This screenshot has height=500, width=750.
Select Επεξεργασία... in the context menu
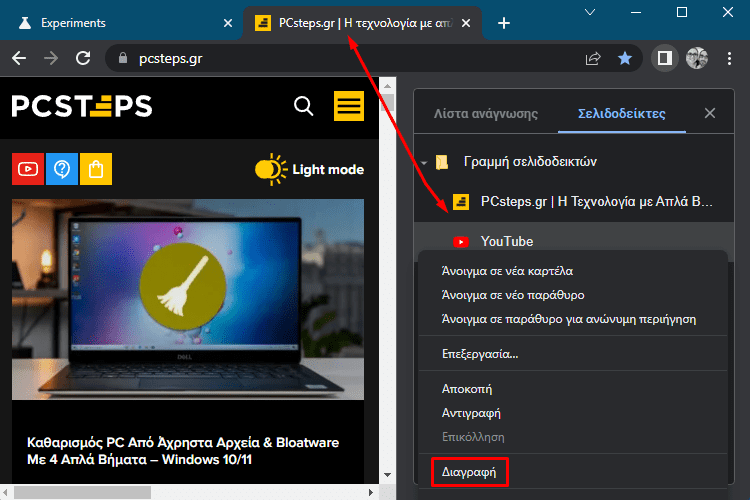pyautogui.click(x=480, y=354)
